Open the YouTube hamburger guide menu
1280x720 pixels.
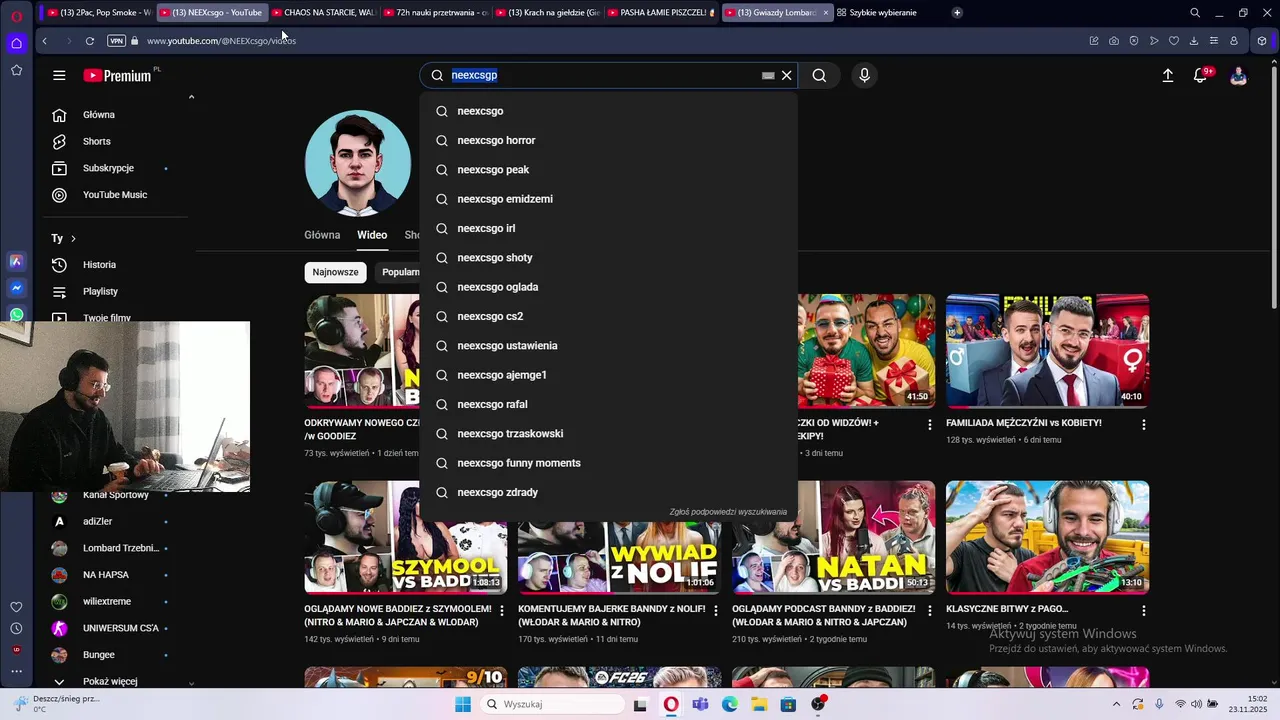click(x=59, y=75)
